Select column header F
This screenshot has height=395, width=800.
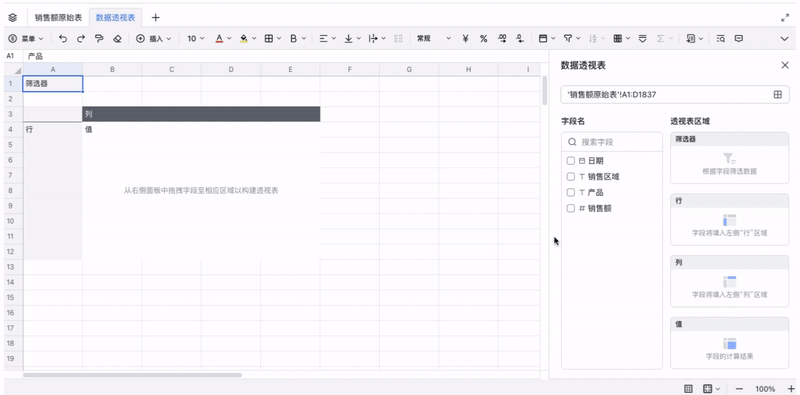[x=349, y=69]
